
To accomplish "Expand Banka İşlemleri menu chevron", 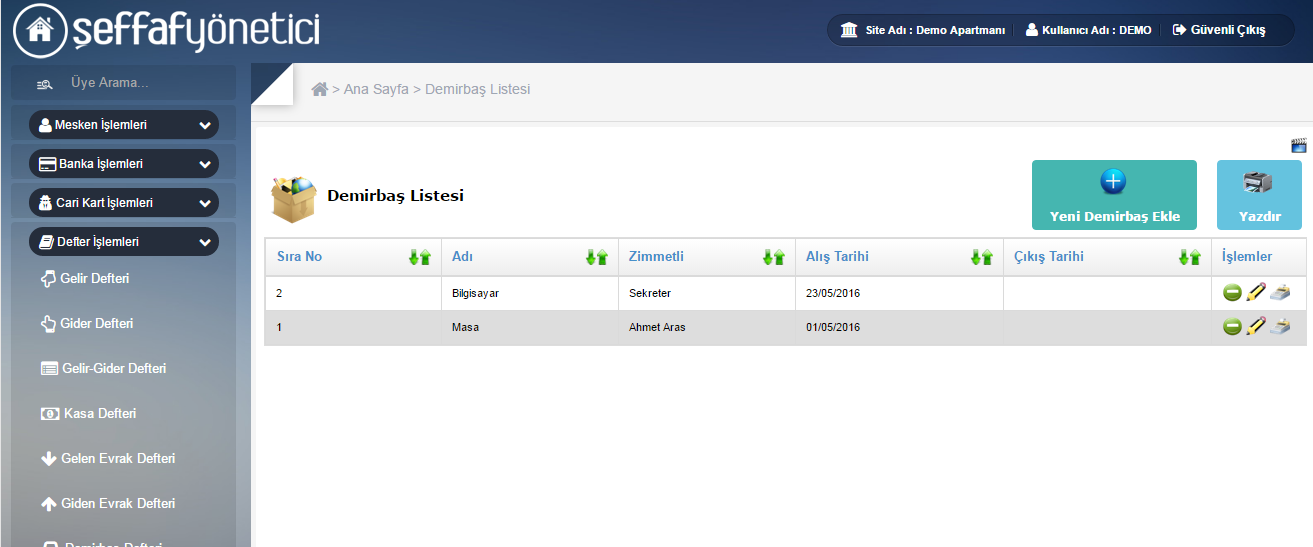I will tap(205, 164).
